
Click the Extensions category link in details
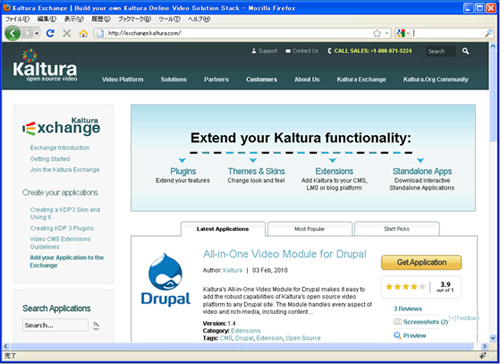pos(246,331)
